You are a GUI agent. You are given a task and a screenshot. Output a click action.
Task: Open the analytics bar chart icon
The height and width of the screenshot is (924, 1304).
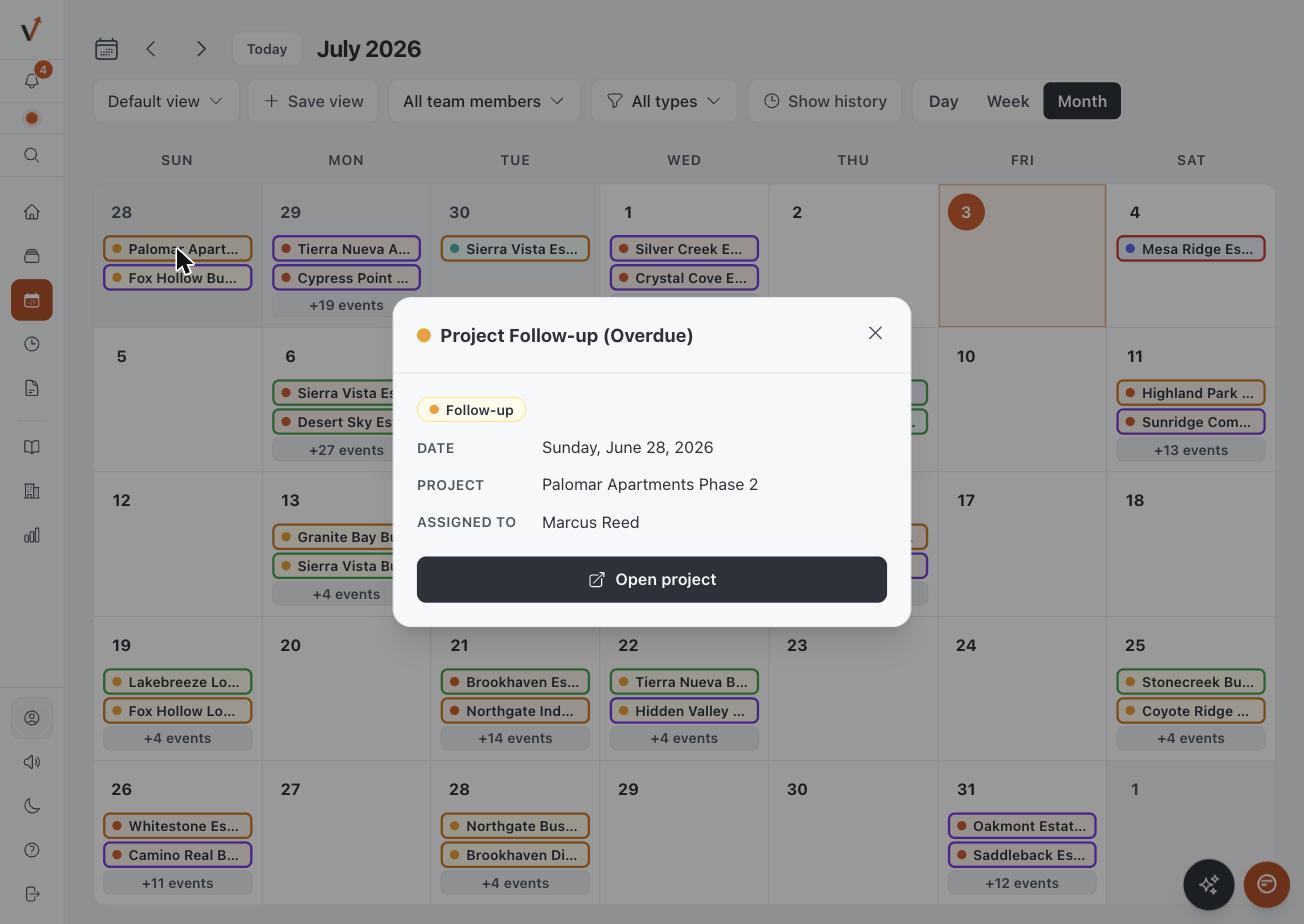(32, 535)
